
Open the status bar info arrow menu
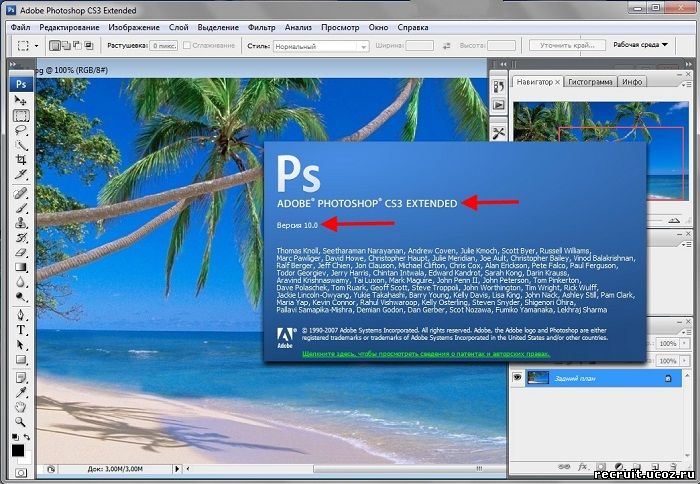pos(177,469)
